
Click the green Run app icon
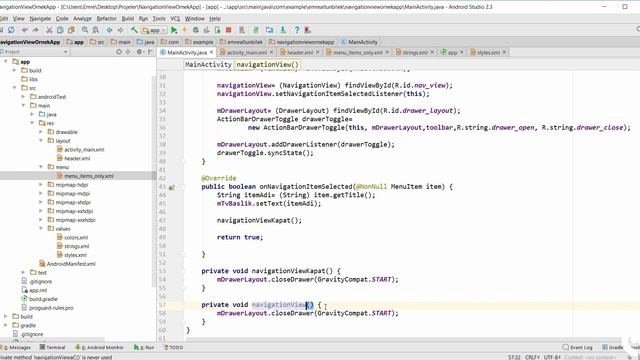point(174,30)
